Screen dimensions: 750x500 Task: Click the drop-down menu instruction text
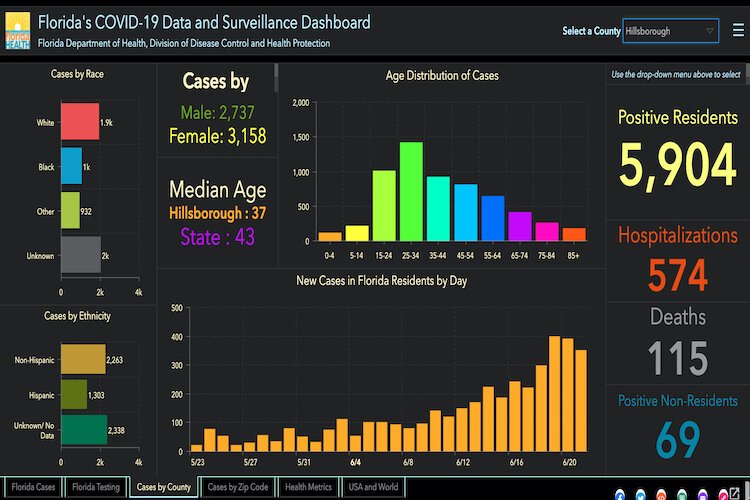676,74
